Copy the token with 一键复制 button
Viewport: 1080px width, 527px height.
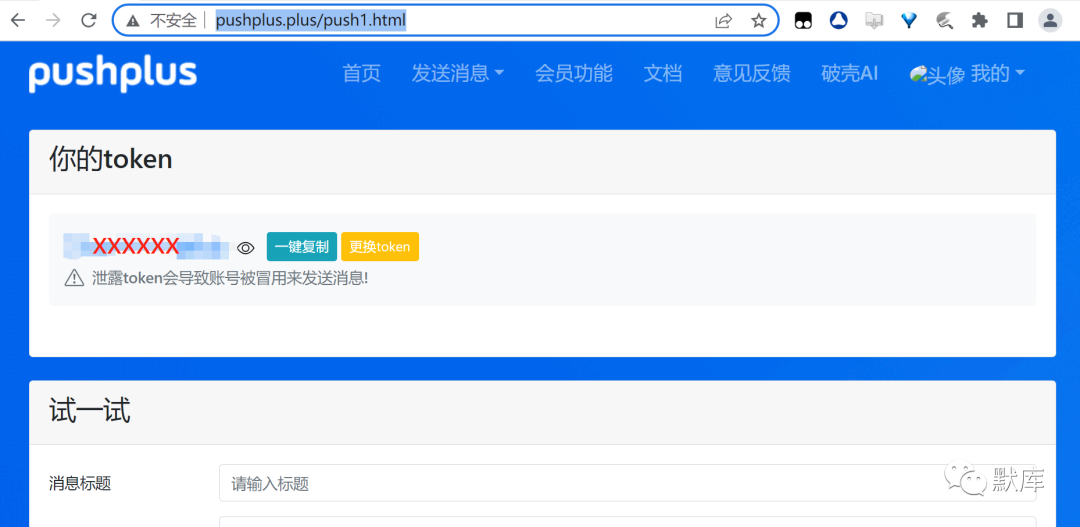point(302,247)
